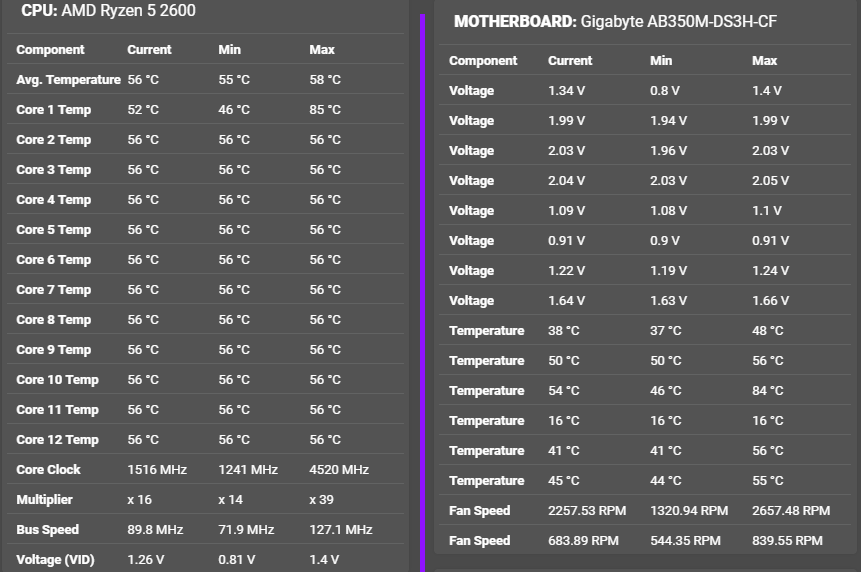Click the 'x 14' minimum multiplier value
The height and width of the screenshot is (572, 861).
coord(230,500)
